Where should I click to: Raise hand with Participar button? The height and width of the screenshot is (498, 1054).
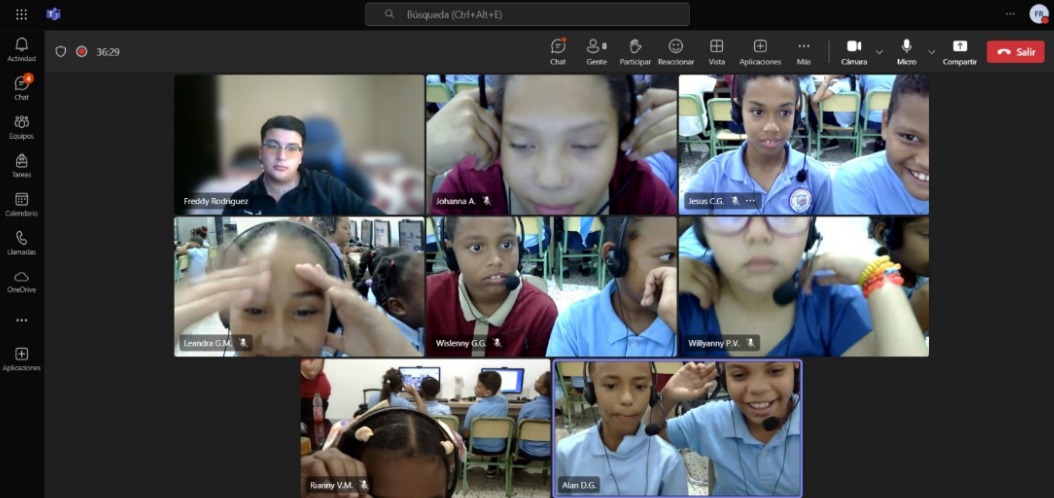click(x=635, y=51)
